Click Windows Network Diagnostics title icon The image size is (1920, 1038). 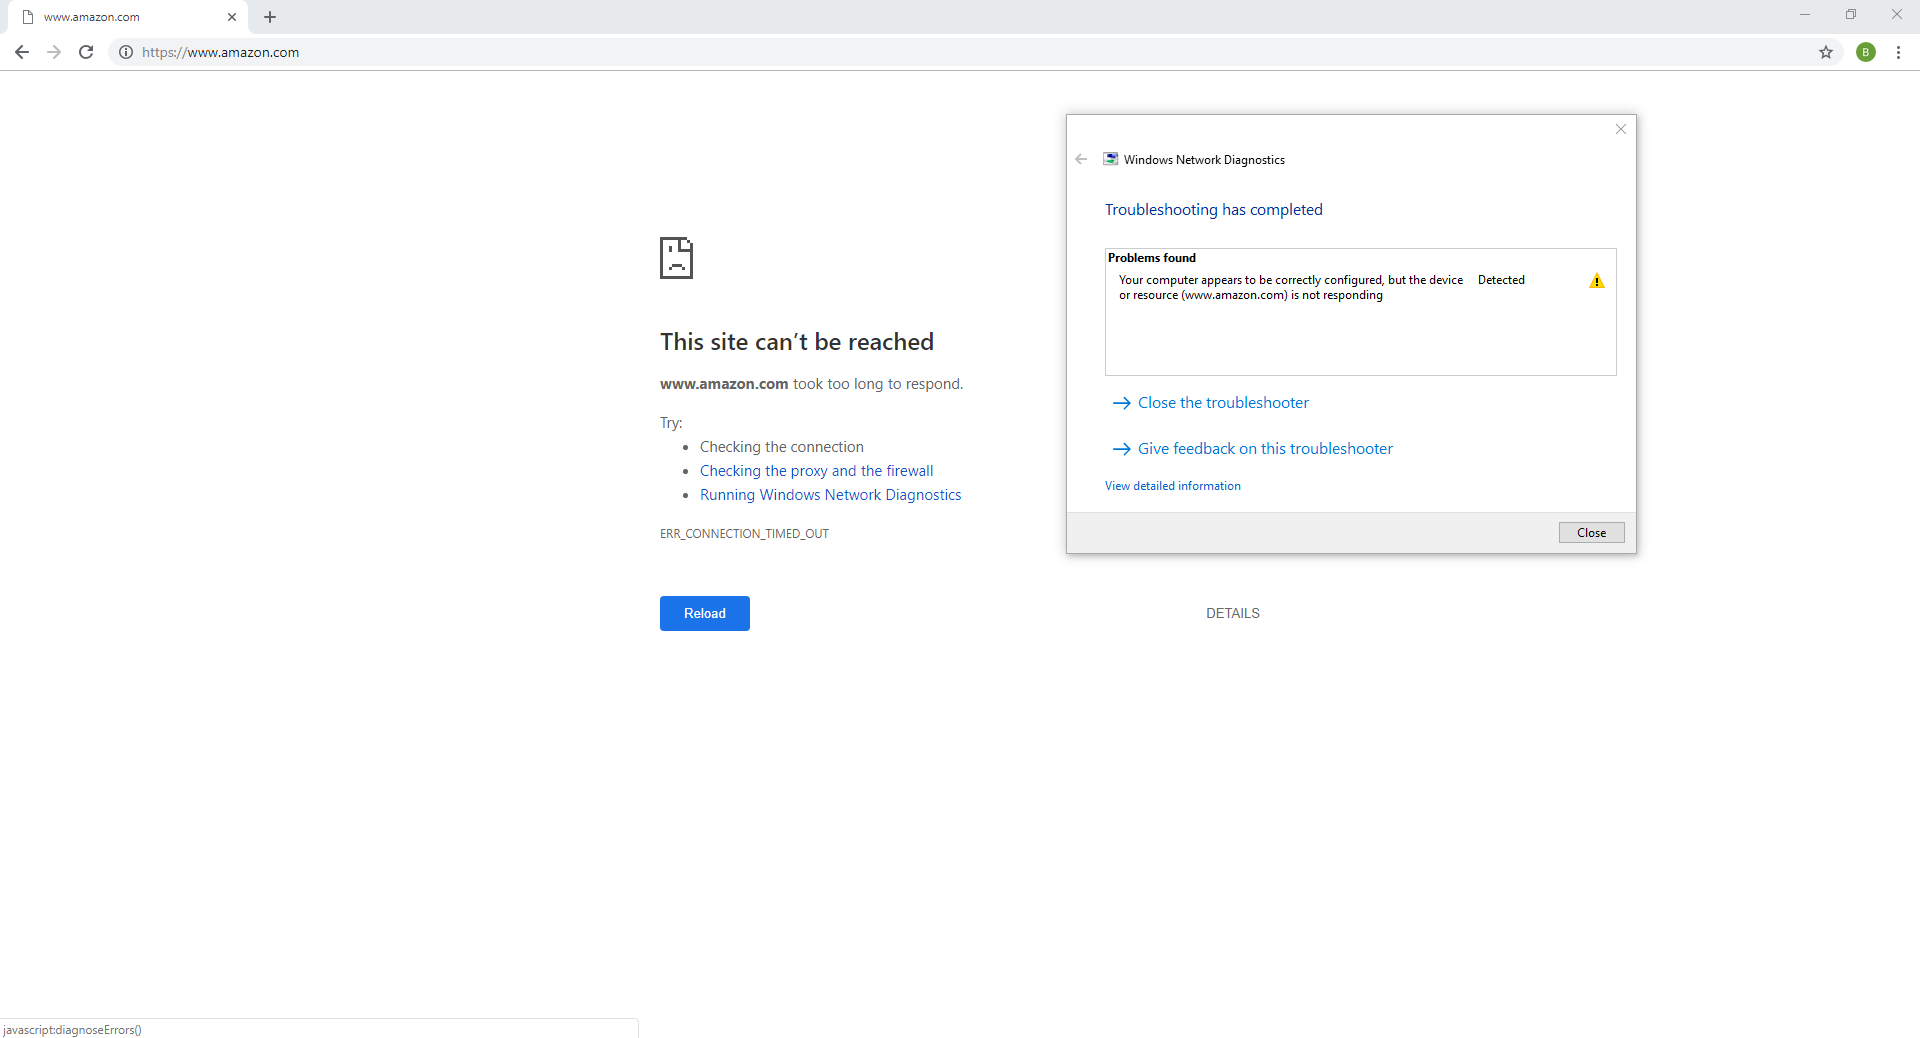click(x=1110, y=159)
